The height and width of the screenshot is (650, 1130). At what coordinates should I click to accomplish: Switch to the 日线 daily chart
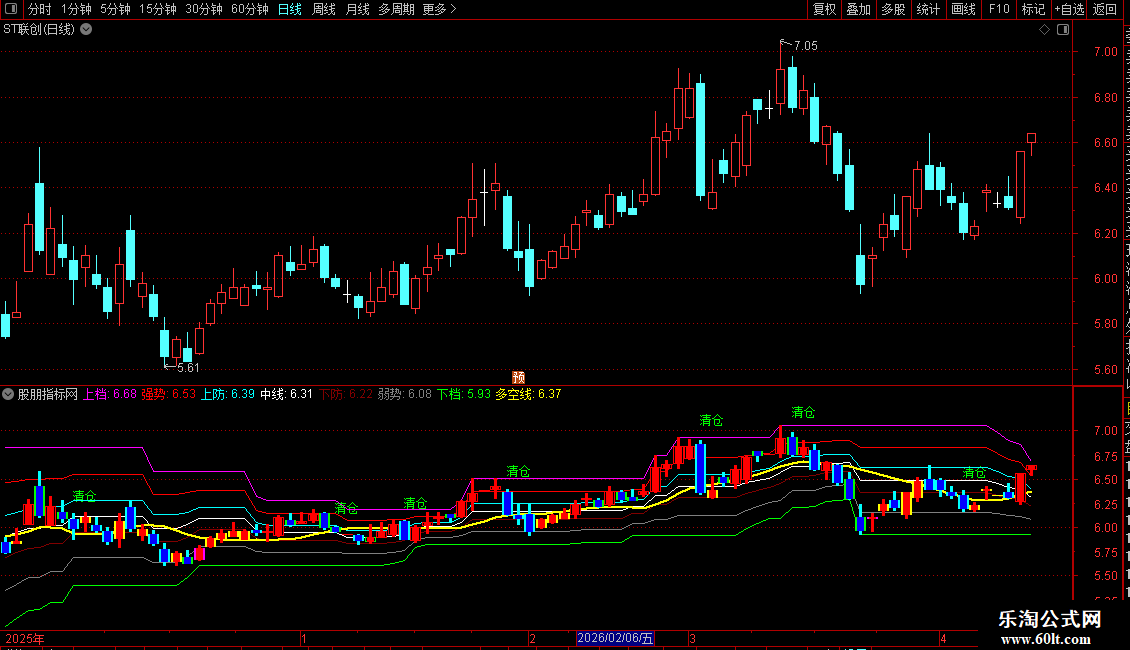click(290, 9)
